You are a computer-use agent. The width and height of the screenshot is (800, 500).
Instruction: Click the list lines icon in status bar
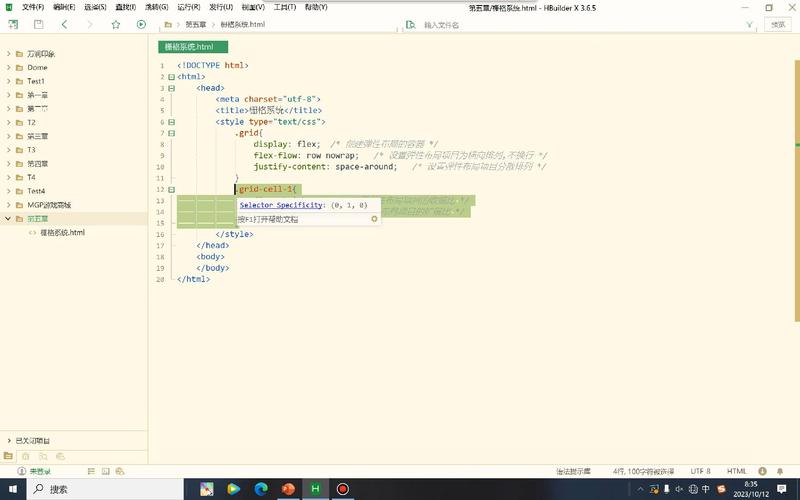click(91, 471)
